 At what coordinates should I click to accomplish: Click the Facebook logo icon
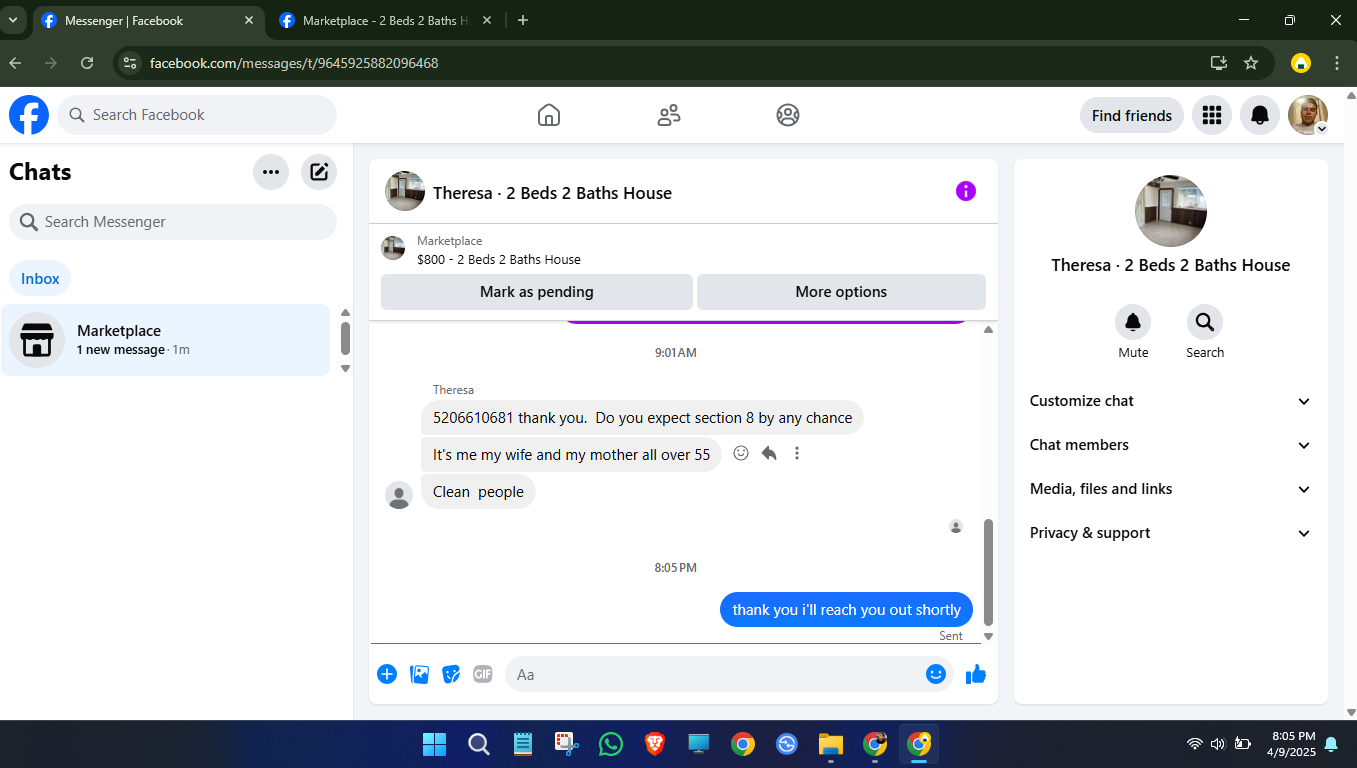(x=29, y=115)
